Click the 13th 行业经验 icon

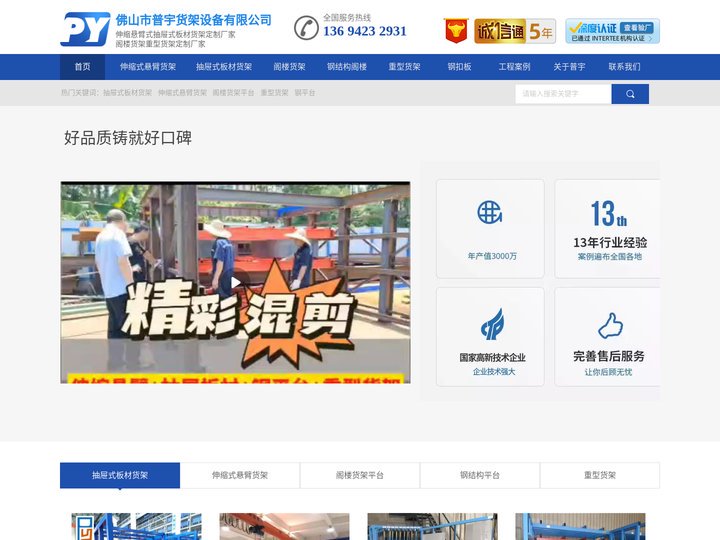[608, 214]
